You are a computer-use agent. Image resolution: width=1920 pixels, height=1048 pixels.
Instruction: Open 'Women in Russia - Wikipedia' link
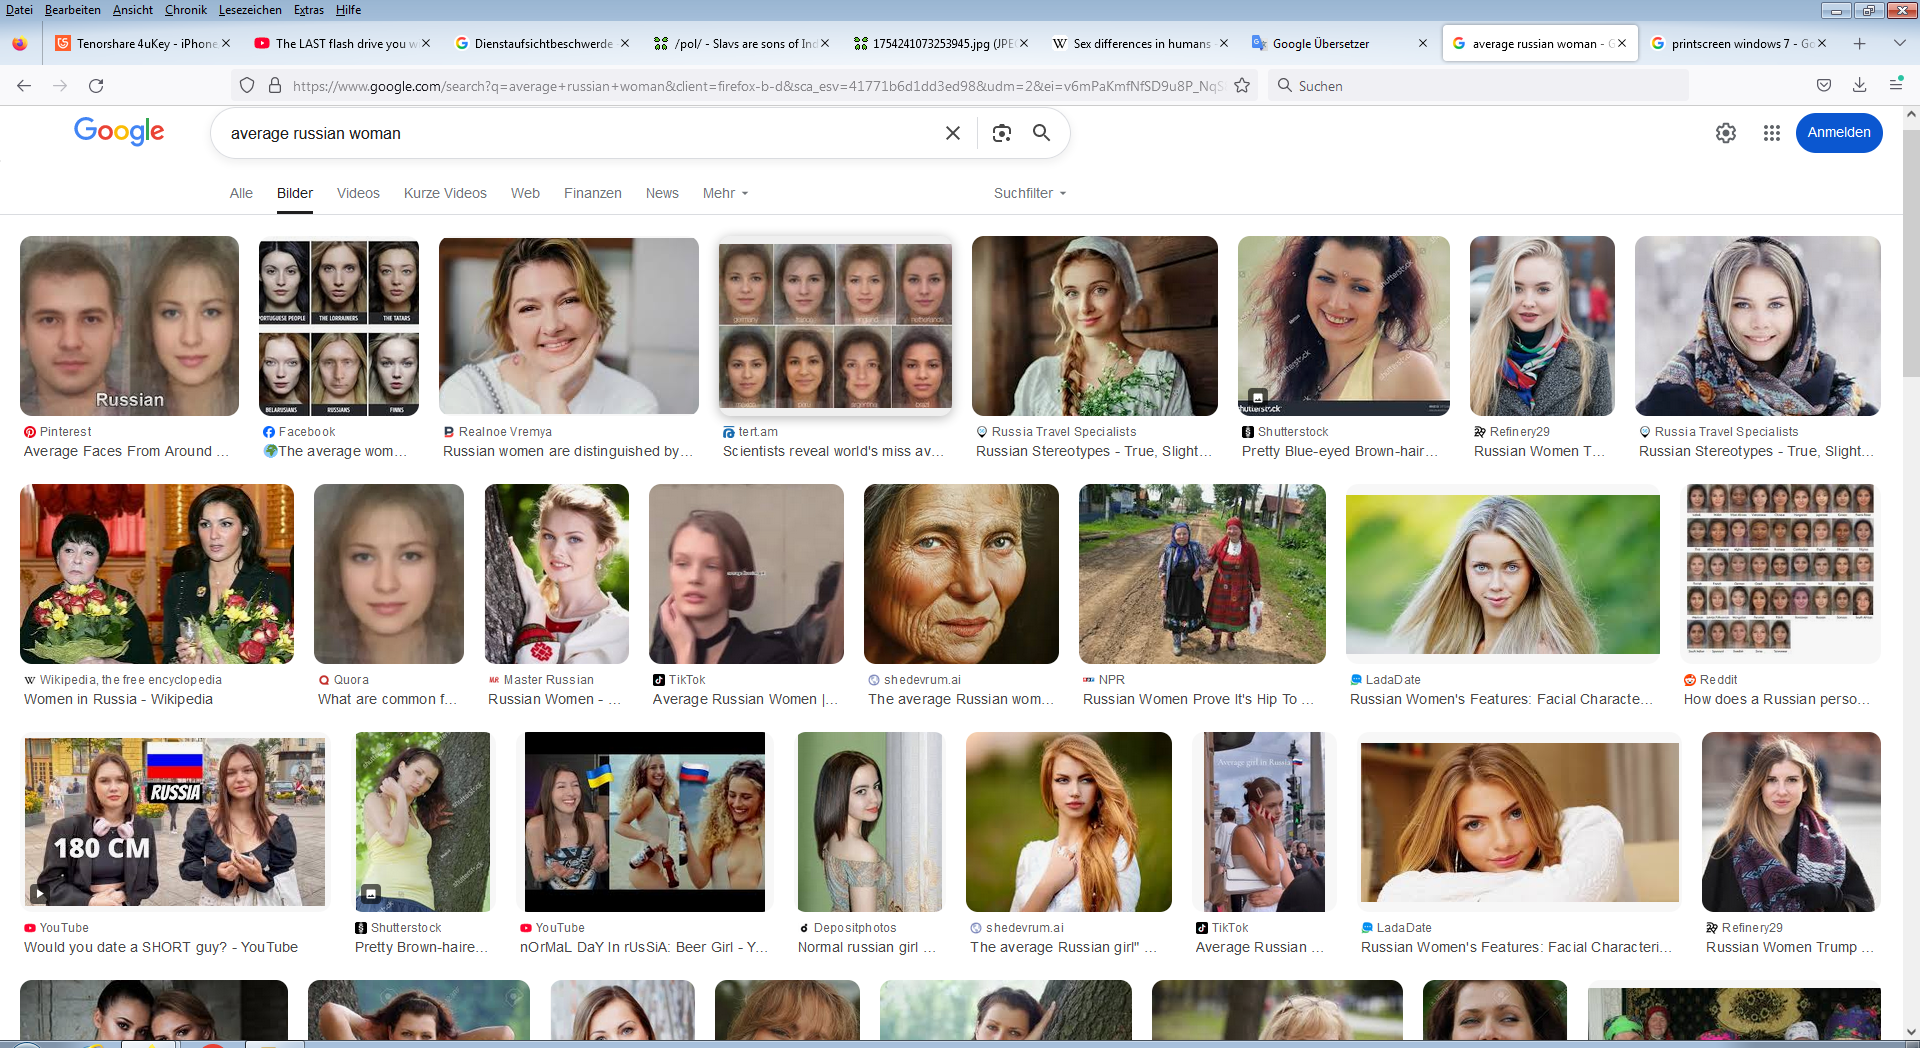(118, 699)
